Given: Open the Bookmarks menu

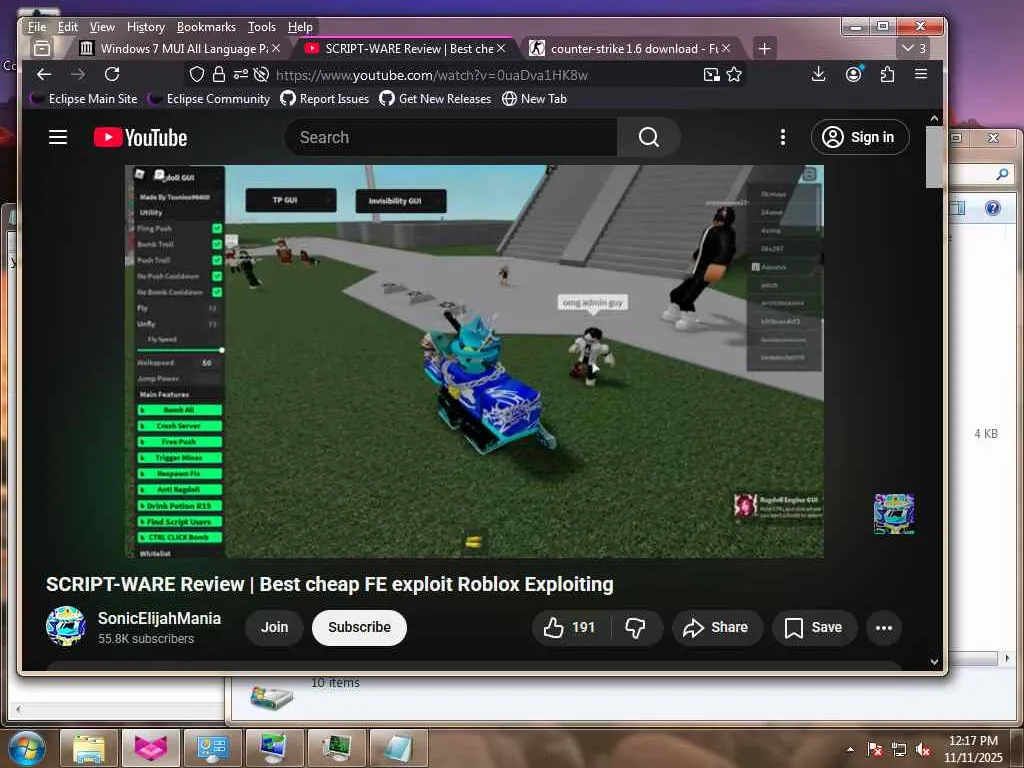Looking at the screenshot, I should point(206,27).
